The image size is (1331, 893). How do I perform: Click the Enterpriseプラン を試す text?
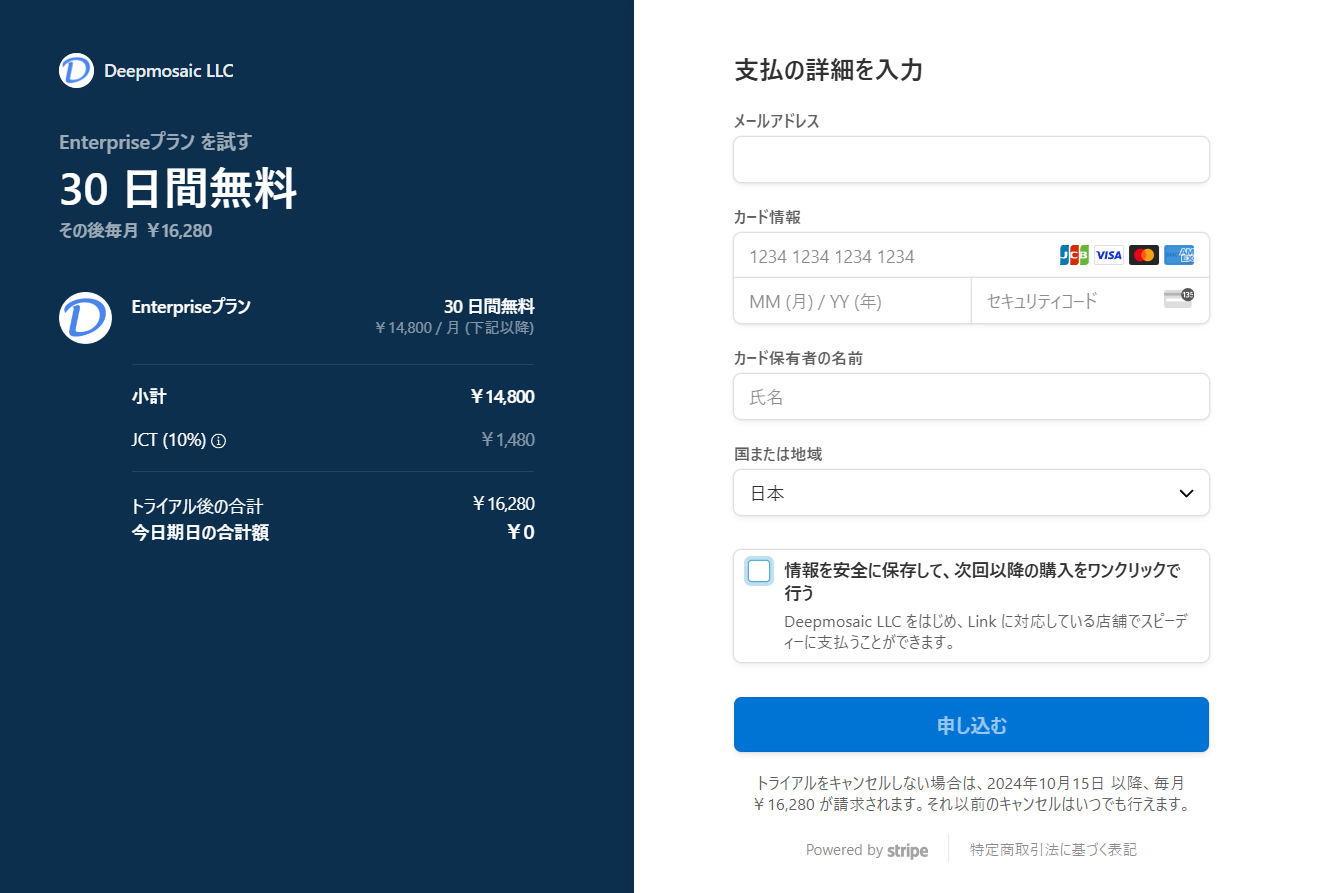pyautogui.click(x=155, y=142)
